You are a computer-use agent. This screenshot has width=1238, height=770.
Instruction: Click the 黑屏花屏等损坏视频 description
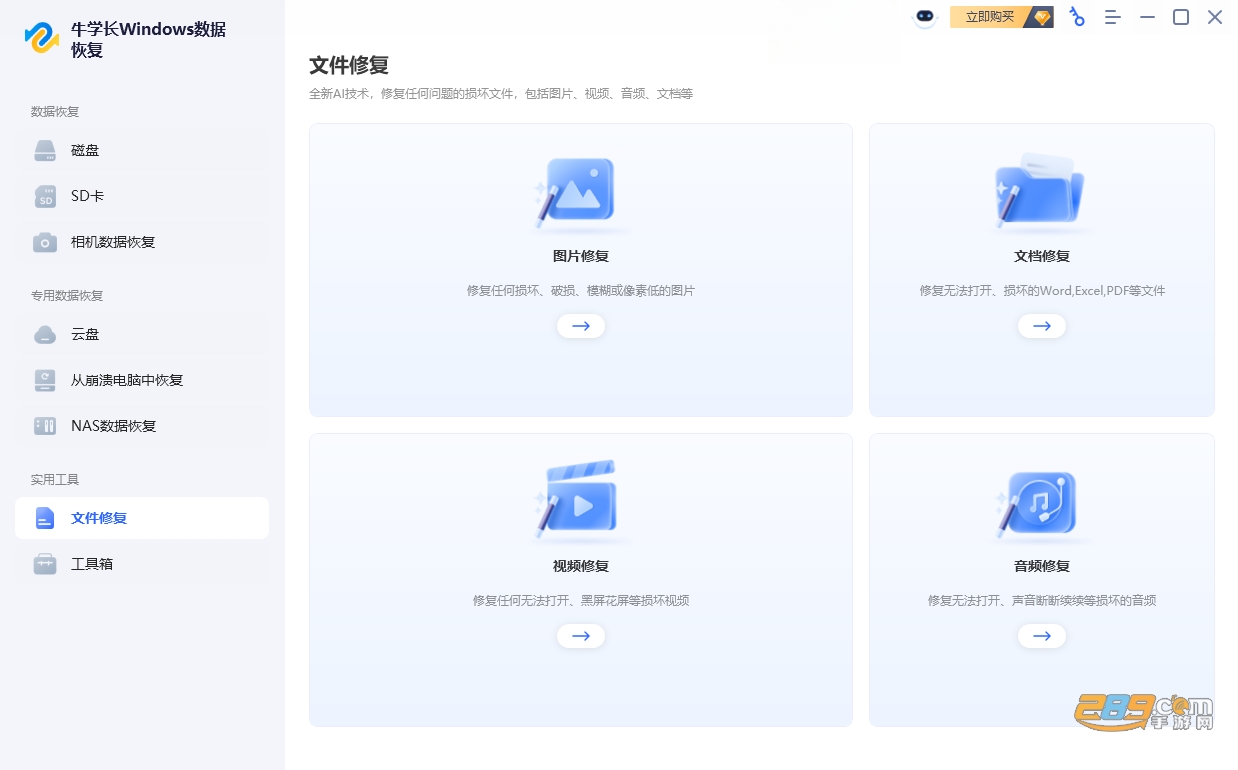581,601
